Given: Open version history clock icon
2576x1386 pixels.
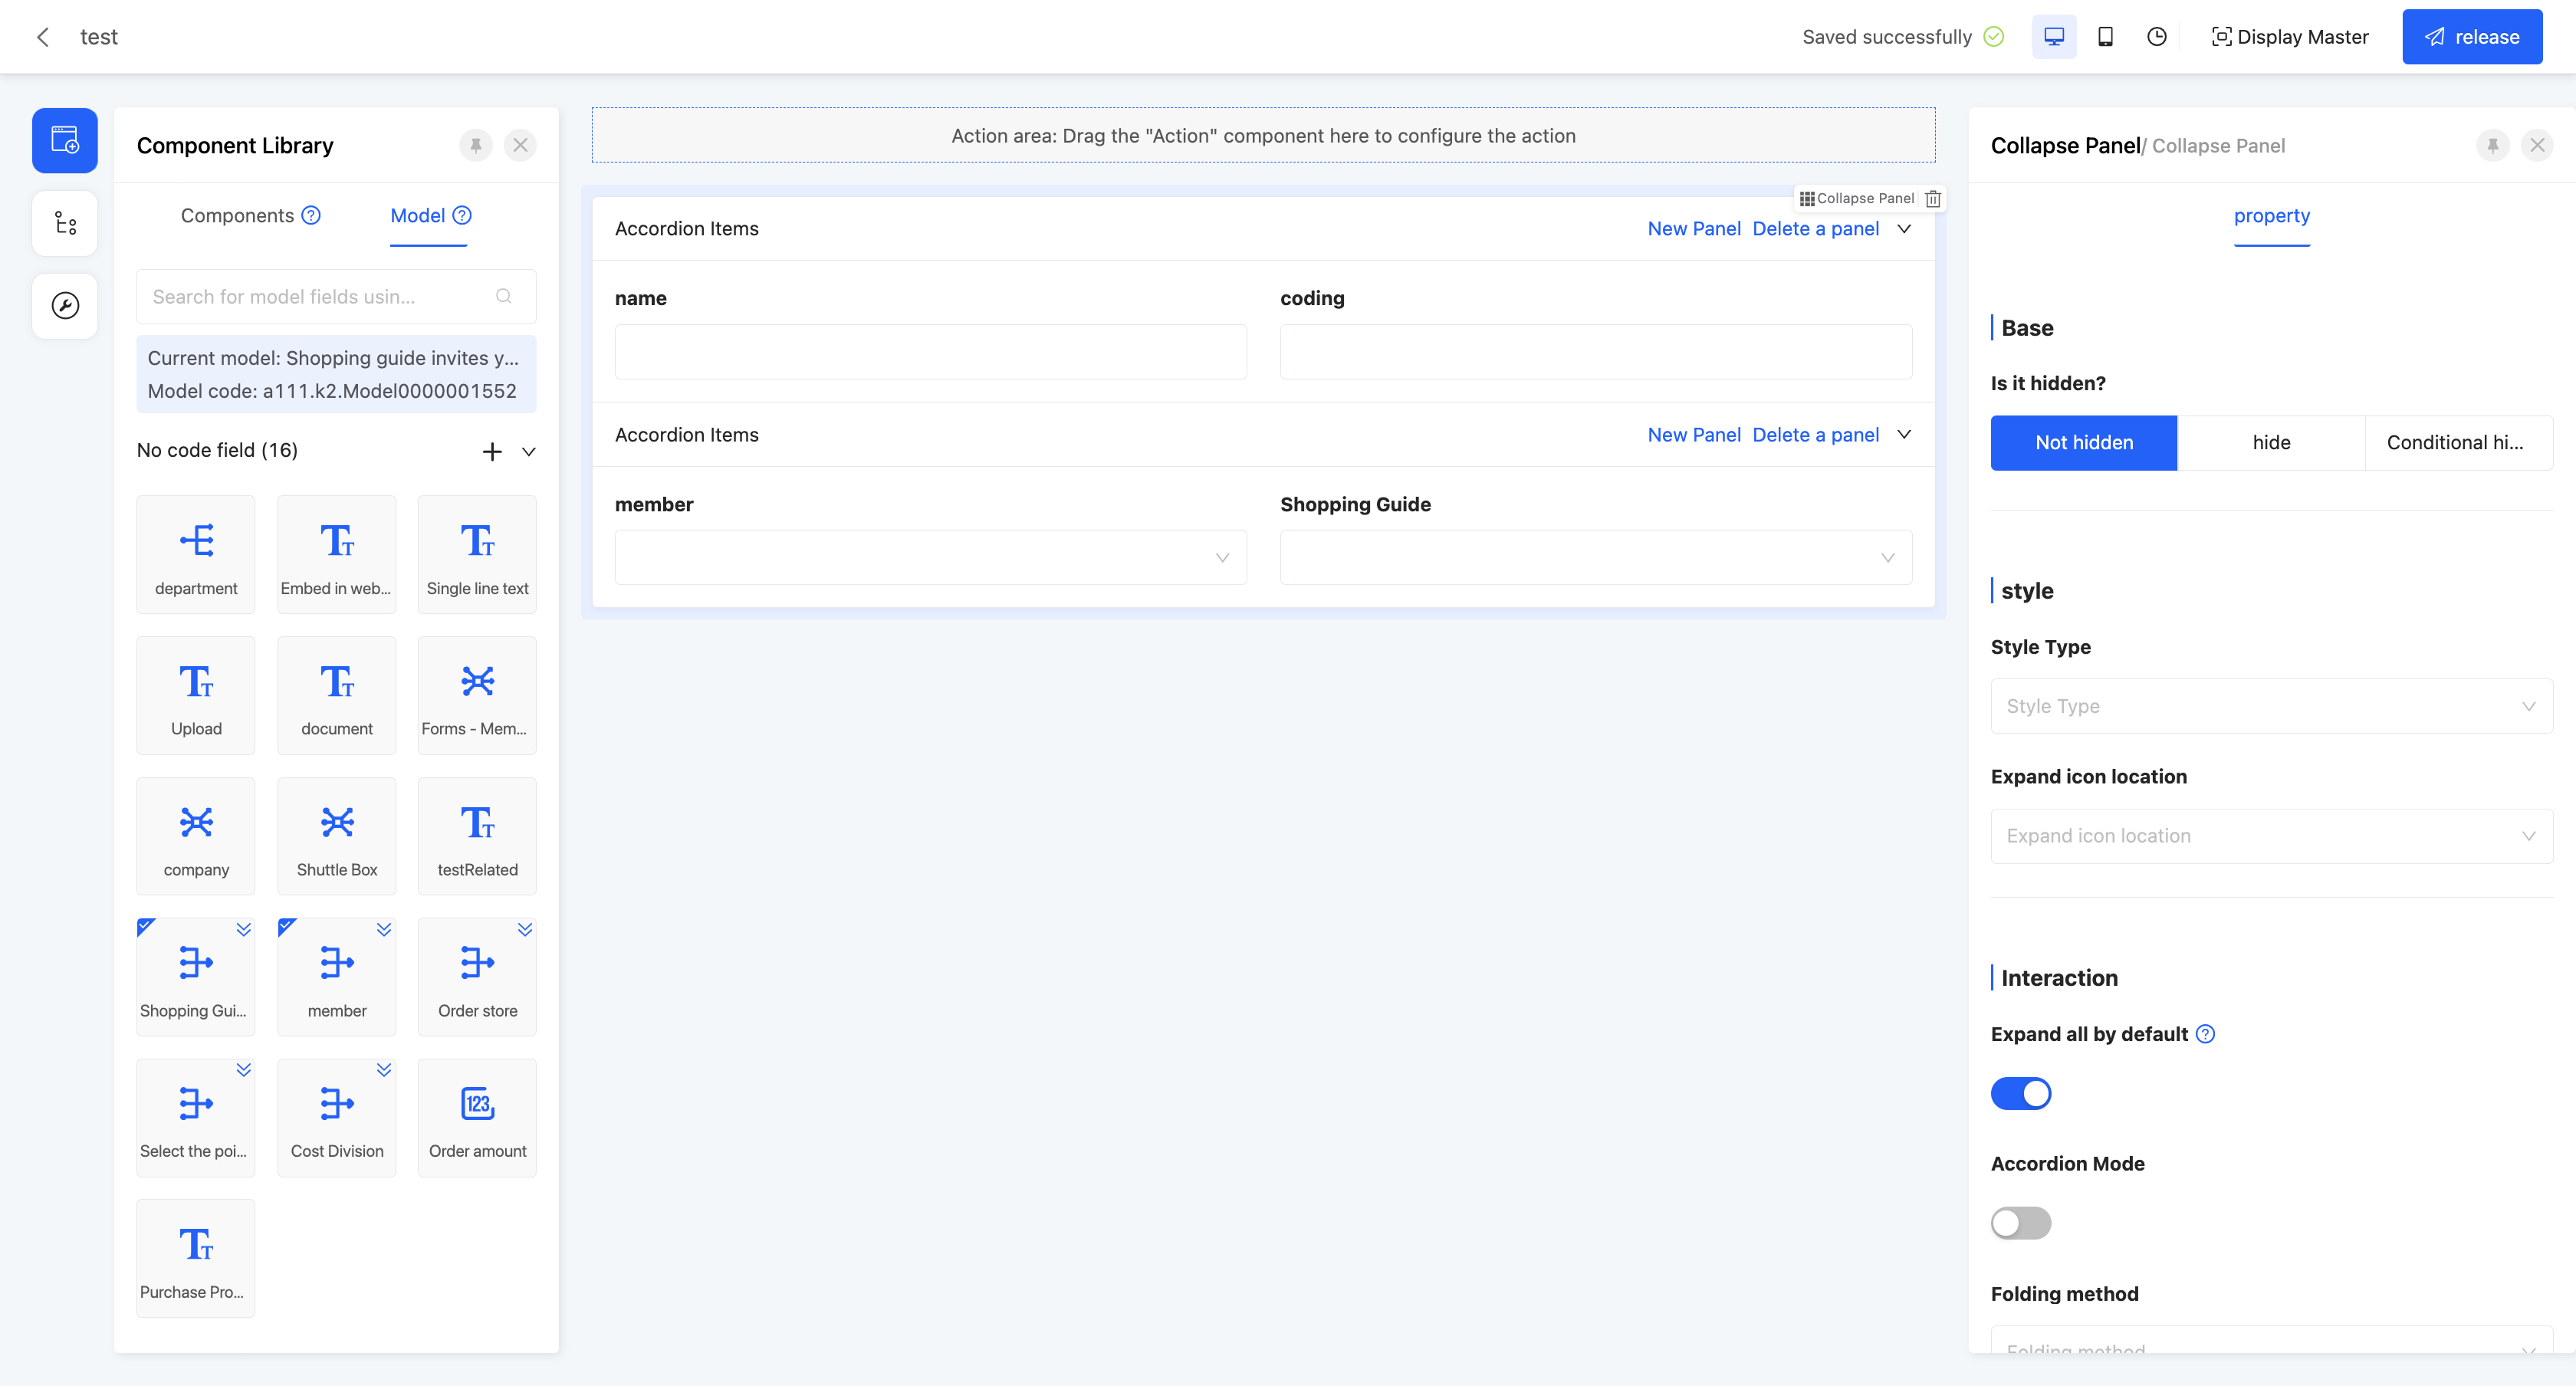Looking at the screenshot, I should point(2157,37).
